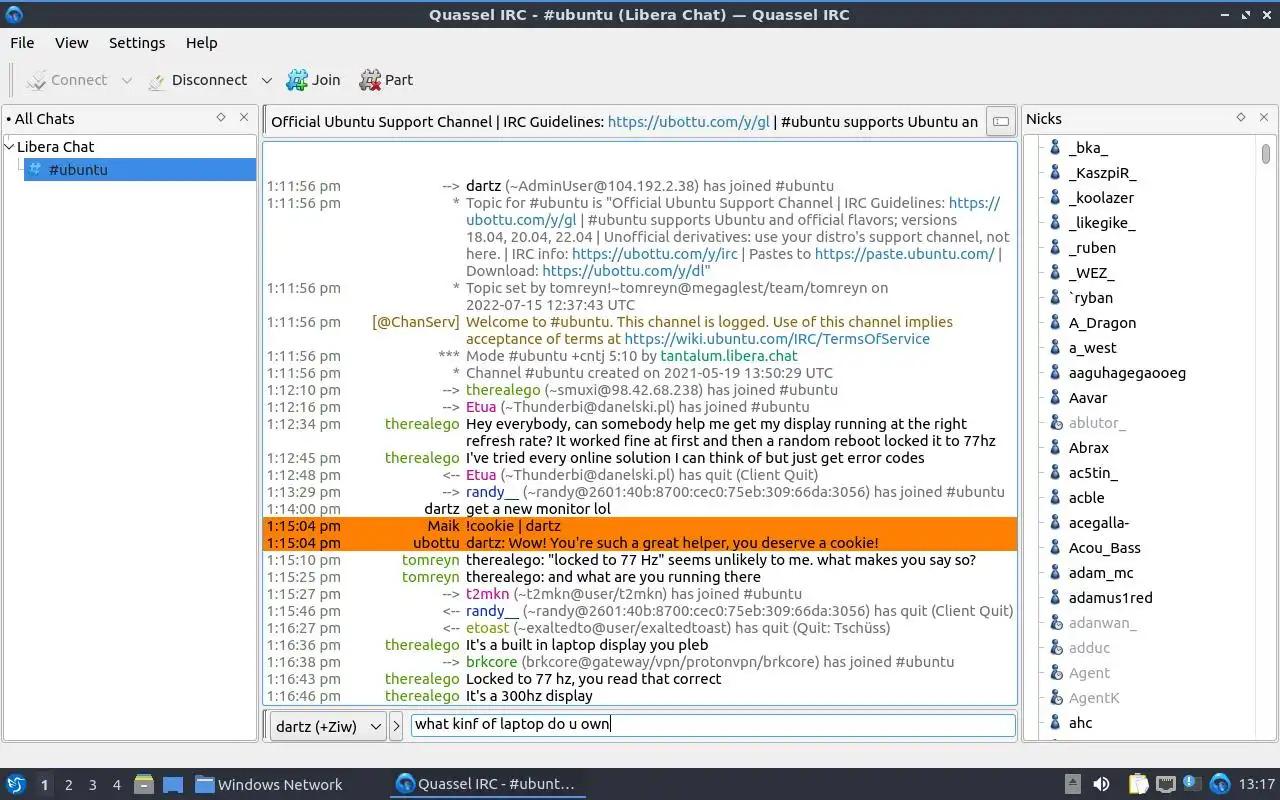Screen dimensions: 1280x800
Task: Click into the message input field
Action: 713,725
